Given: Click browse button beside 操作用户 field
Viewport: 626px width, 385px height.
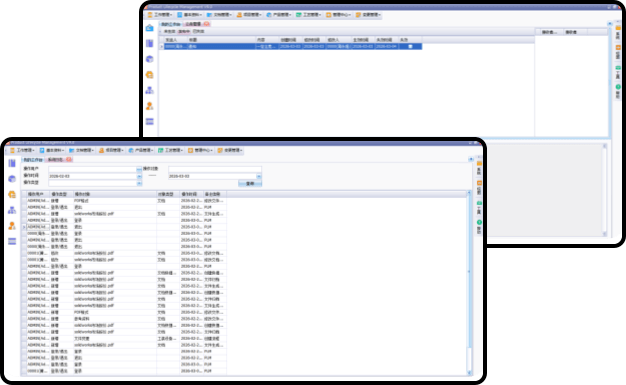Looking at the screenshot, I should coord(139,169).
